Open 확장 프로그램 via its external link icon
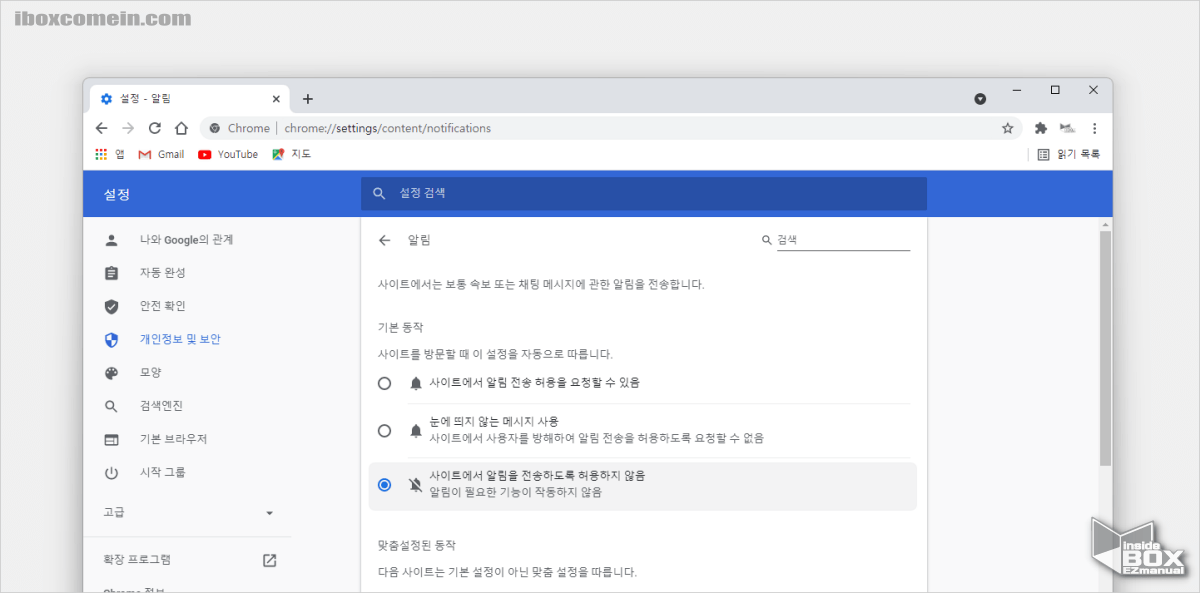The image size is (1200, 593). click(x=268, y=559)
